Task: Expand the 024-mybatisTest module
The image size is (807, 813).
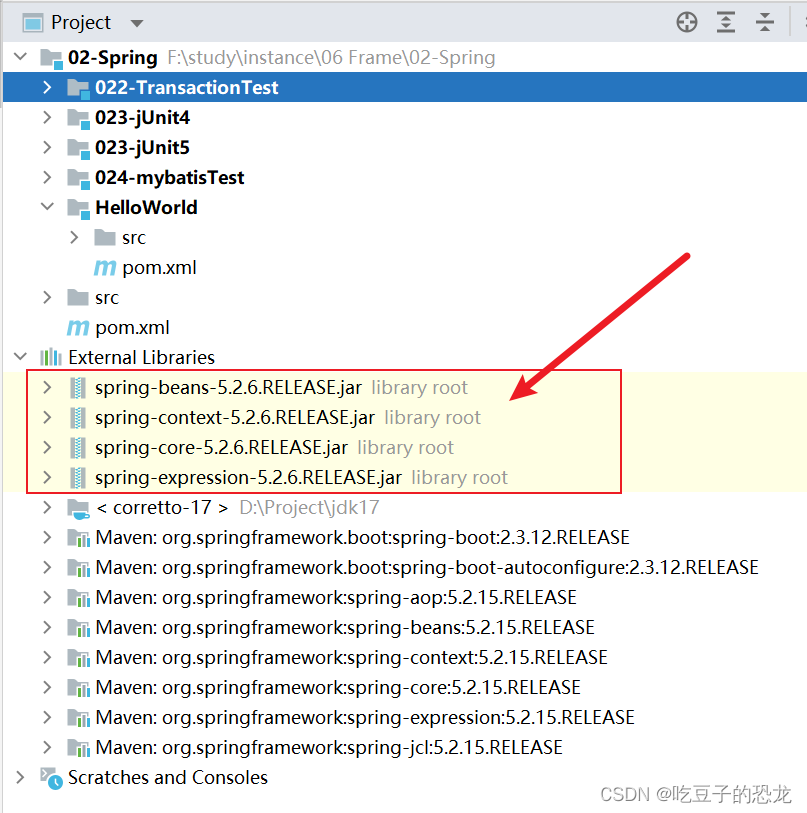Action: point(47,177)
